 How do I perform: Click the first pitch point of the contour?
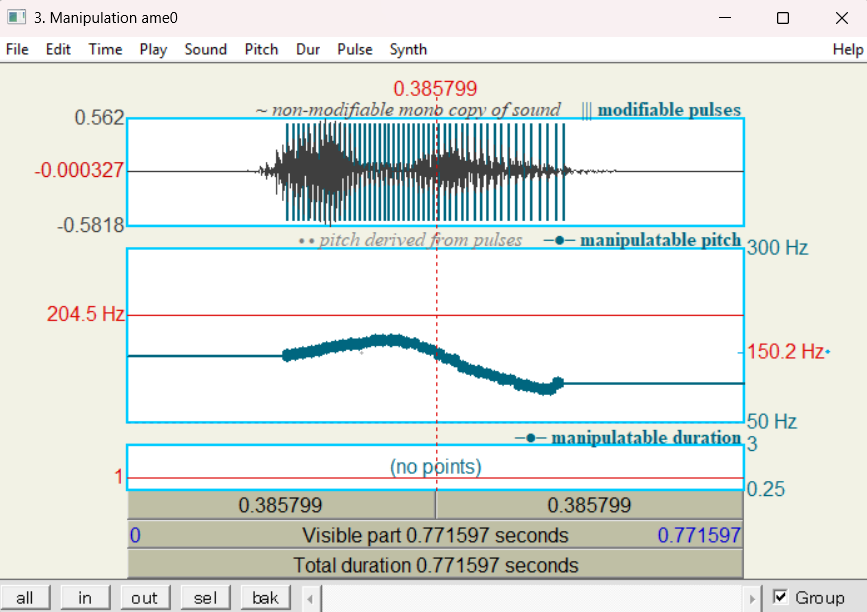point(286,355)
